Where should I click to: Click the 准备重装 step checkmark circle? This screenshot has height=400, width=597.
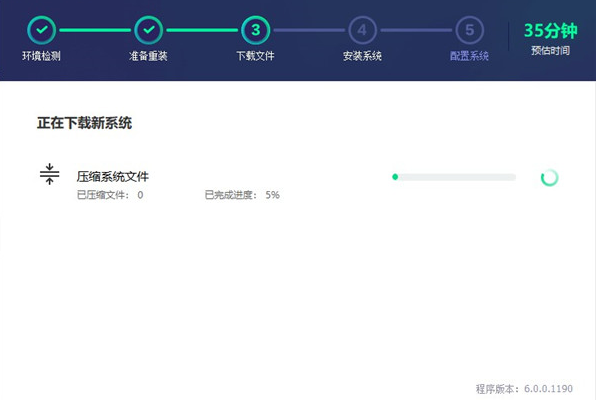coord(148,30)
